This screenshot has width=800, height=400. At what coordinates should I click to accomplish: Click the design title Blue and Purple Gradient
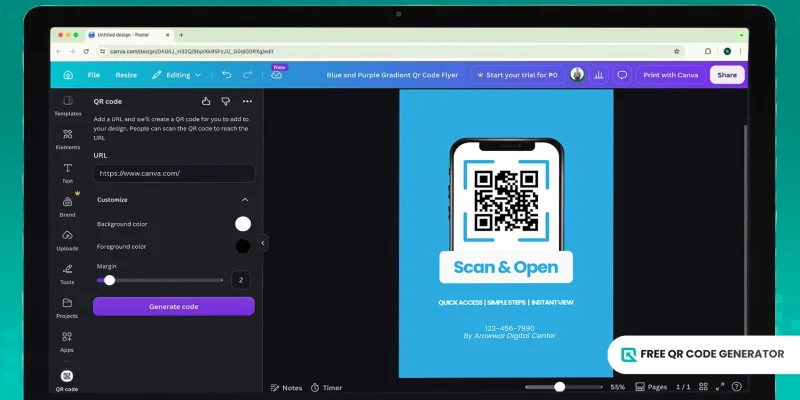pyautogui.click(x=392, y=75)
